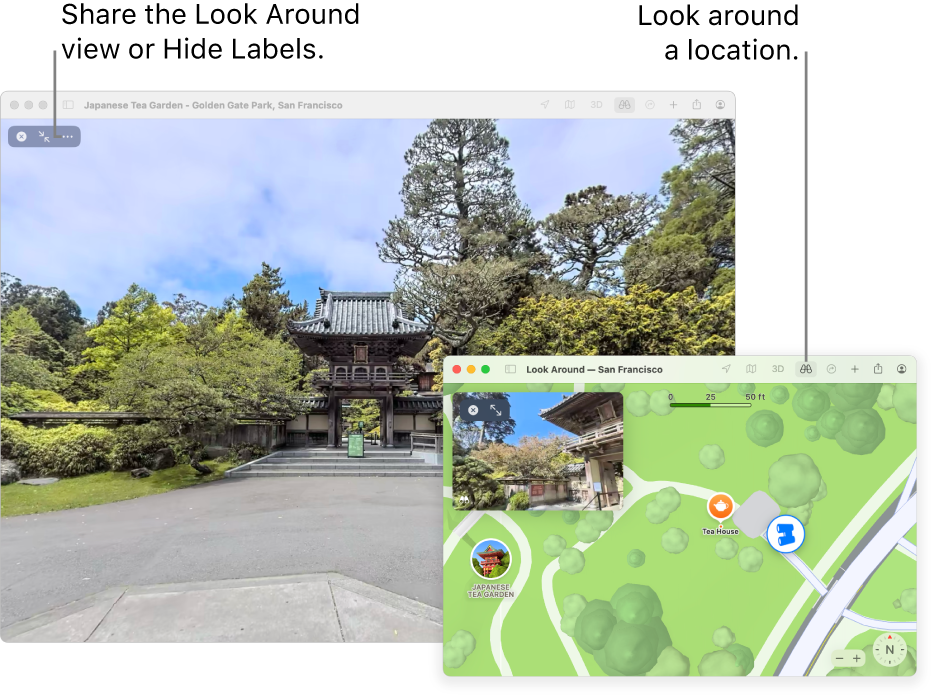Click the Look Around binoculars icon in front window

[x=805, y=369]
